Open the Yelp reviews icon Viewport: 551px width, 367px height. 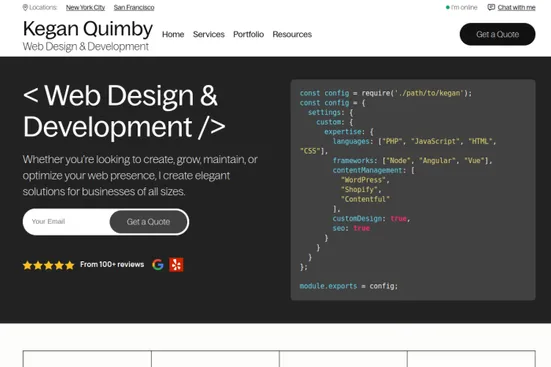pyautogui.click(x=176, y=265)
